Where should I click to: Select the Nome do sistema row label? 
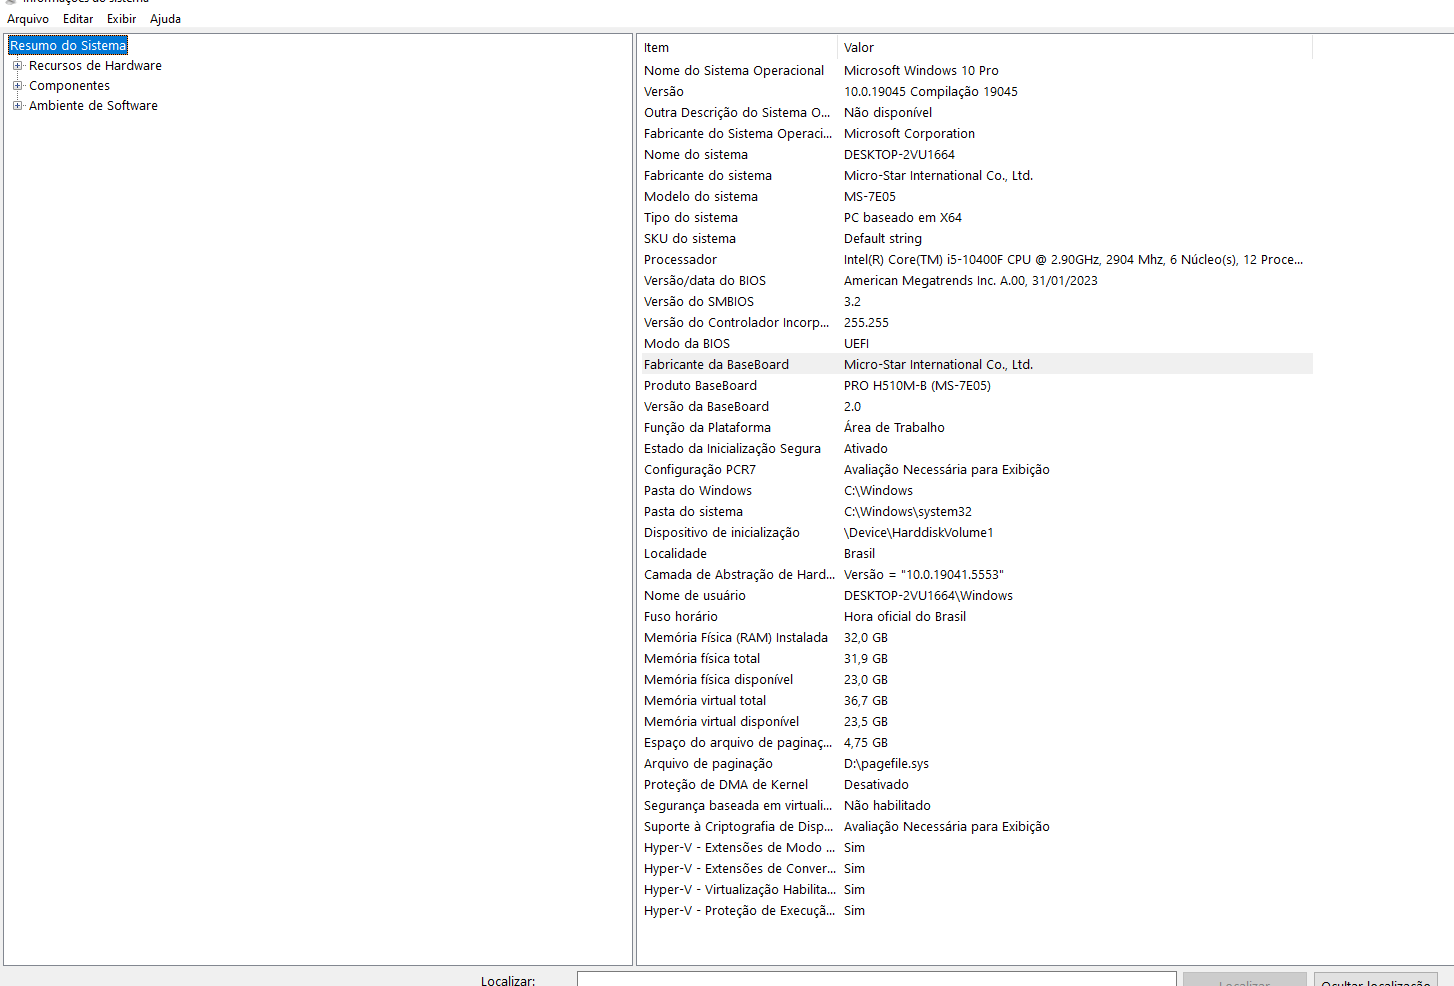tap(696, 155)
